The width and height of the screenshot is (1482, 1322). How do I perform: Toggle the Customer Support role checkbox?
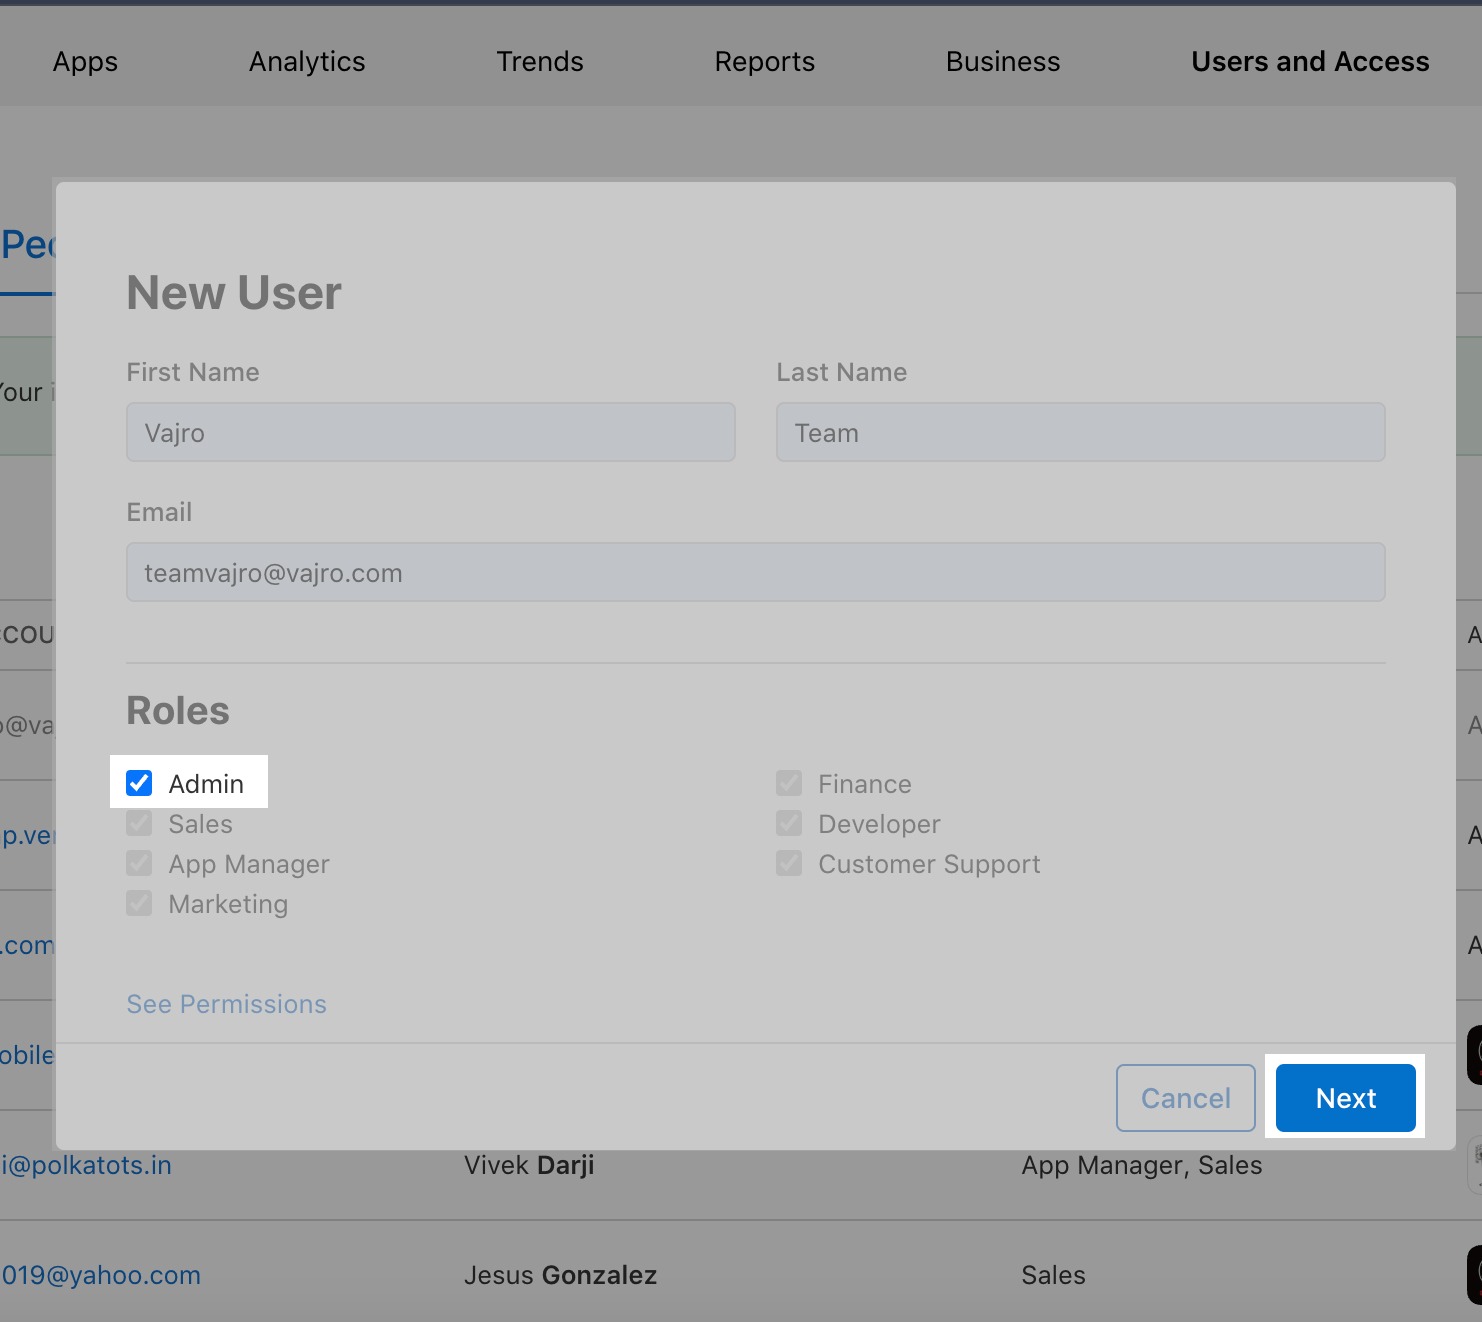789,863
